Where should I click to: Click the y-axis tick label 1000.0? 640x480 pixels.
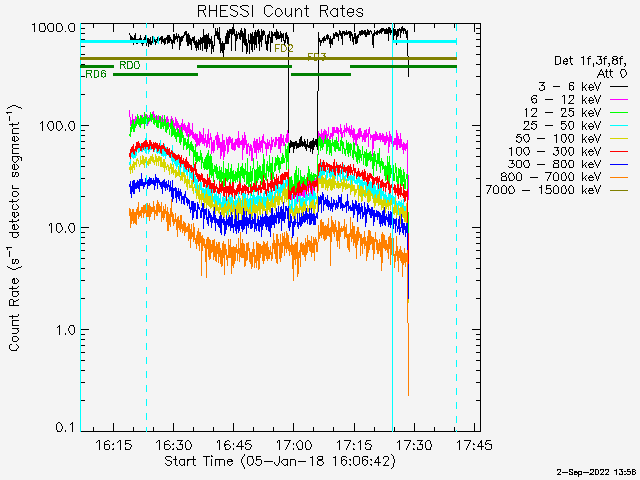(53, 28)
